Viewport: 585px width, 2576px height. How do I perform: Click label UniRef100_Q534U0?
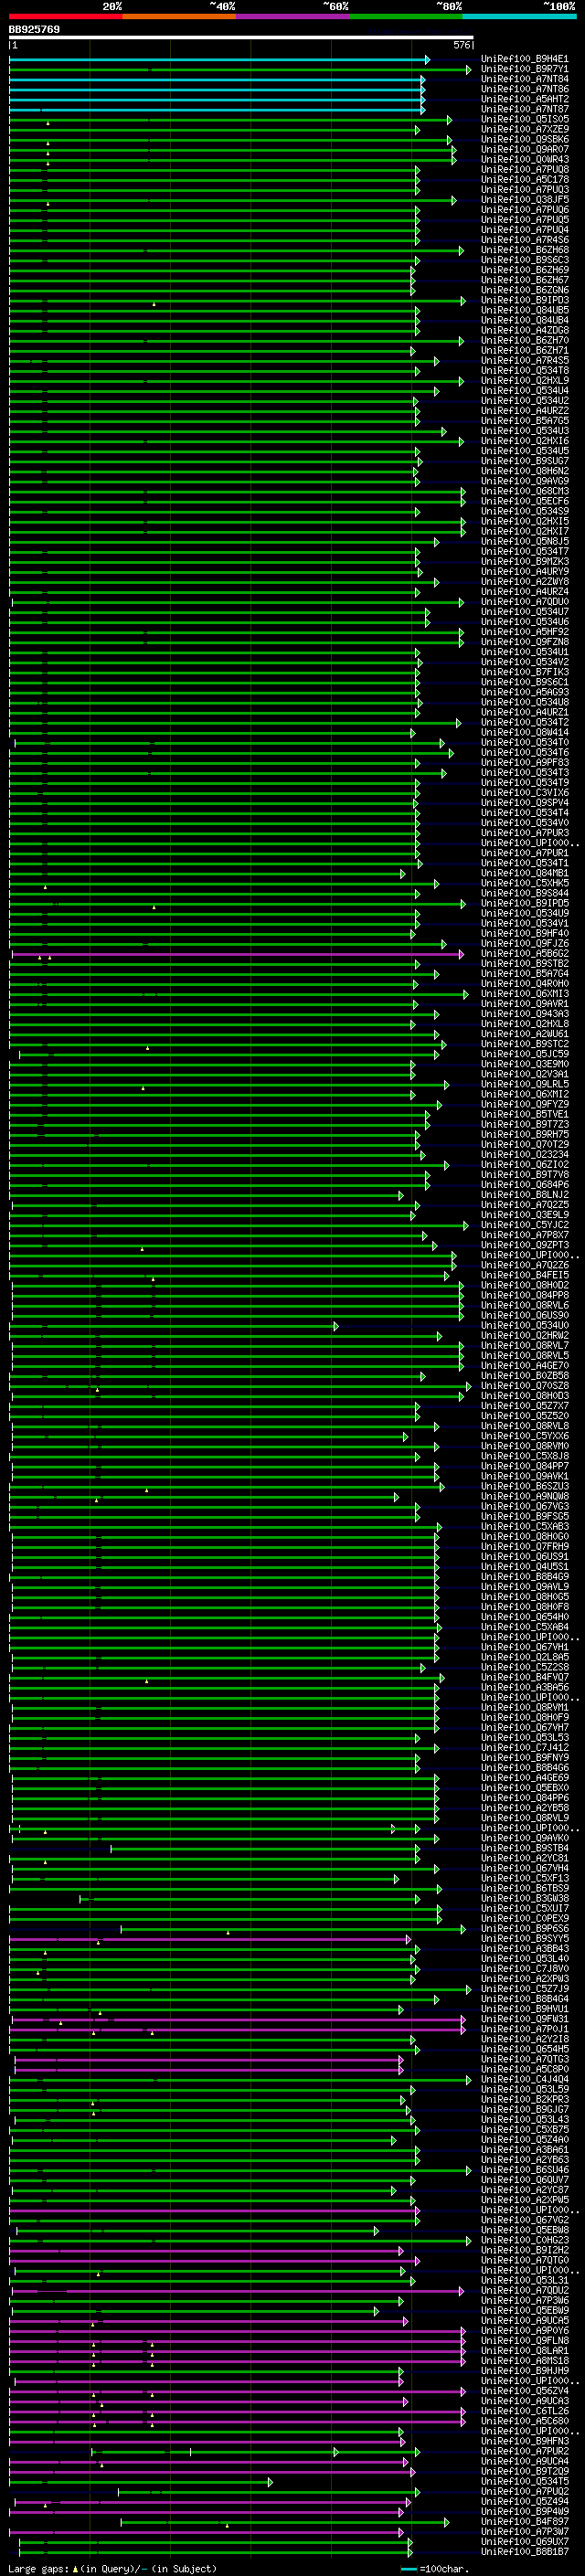tap(524, 1326)
